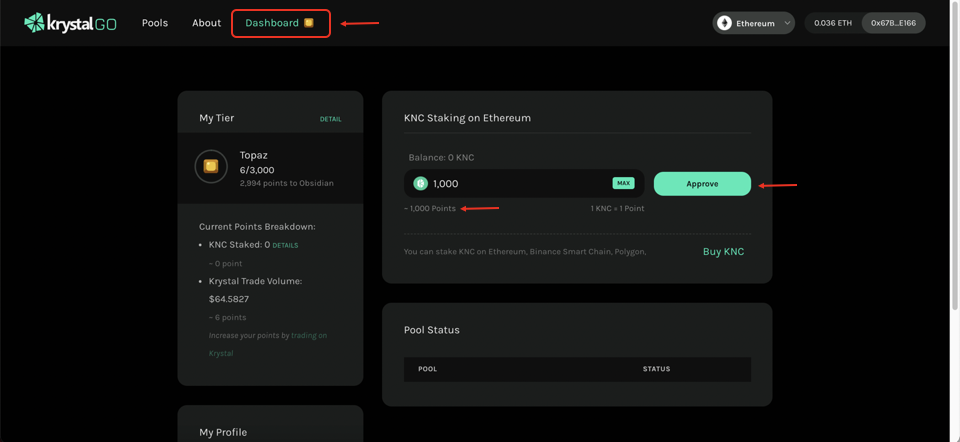960x442 pixels.
Task: Click the 0x67B...E166 wallet address button
Action: 893,23
